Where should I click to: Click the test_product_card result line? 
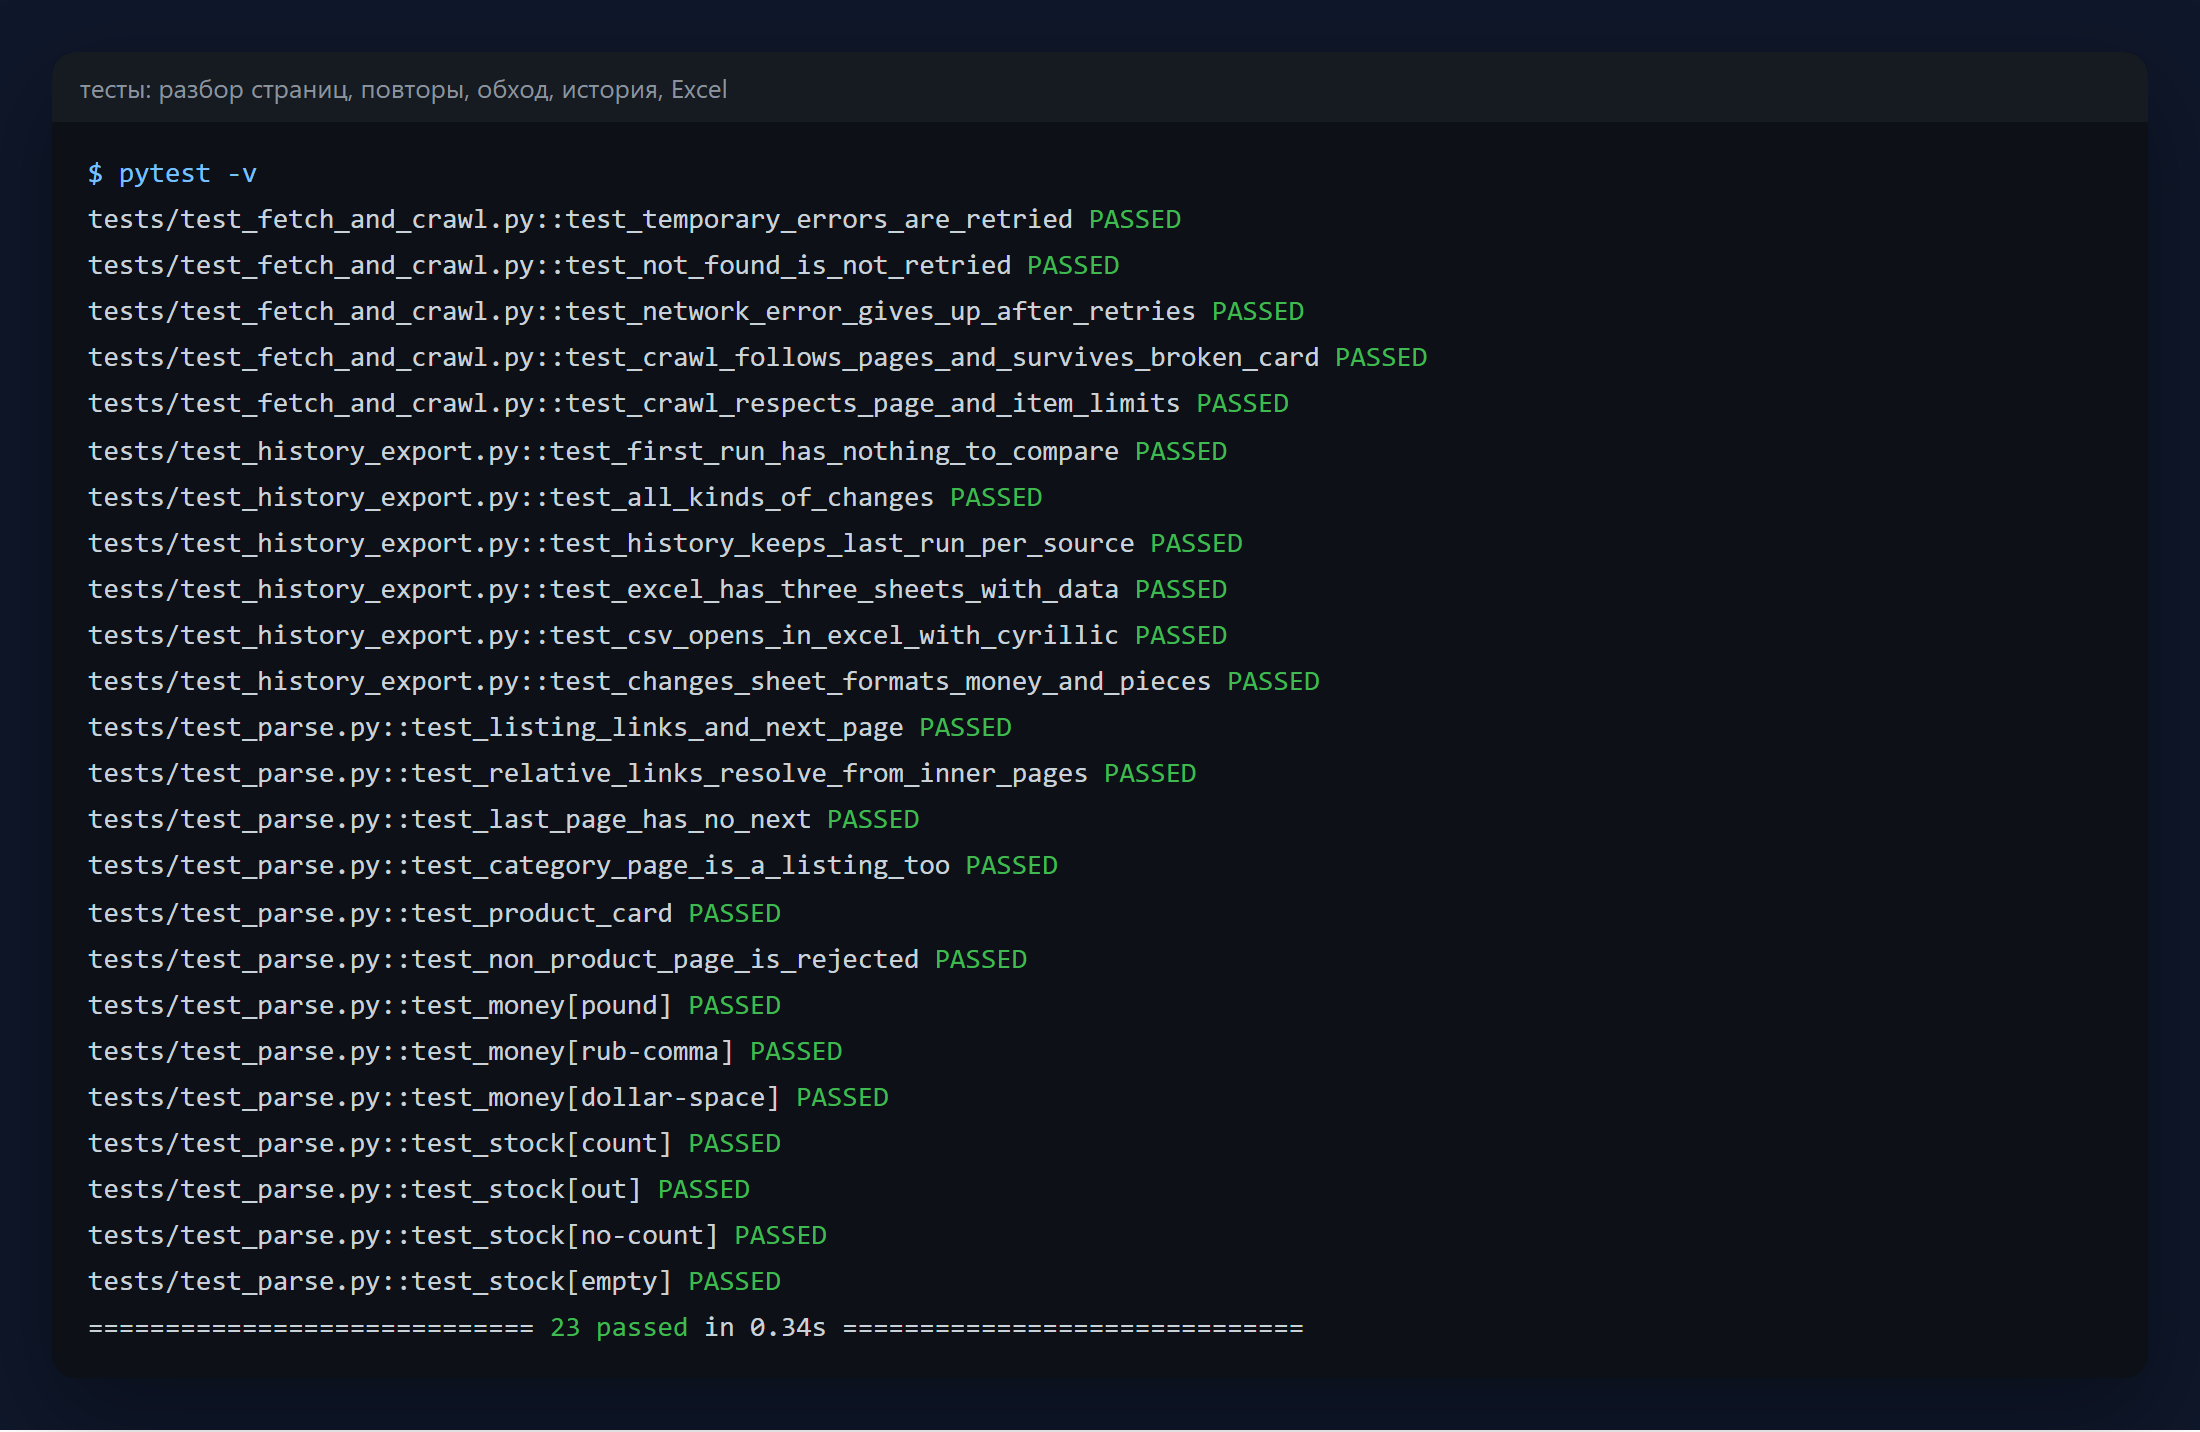435,914
